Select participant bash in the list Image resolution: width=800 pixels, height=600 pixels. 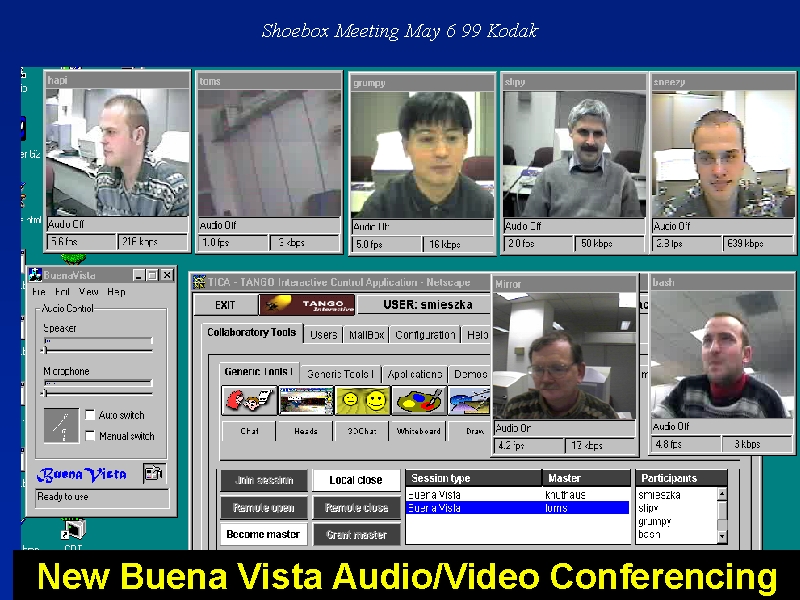click(649, 534)
